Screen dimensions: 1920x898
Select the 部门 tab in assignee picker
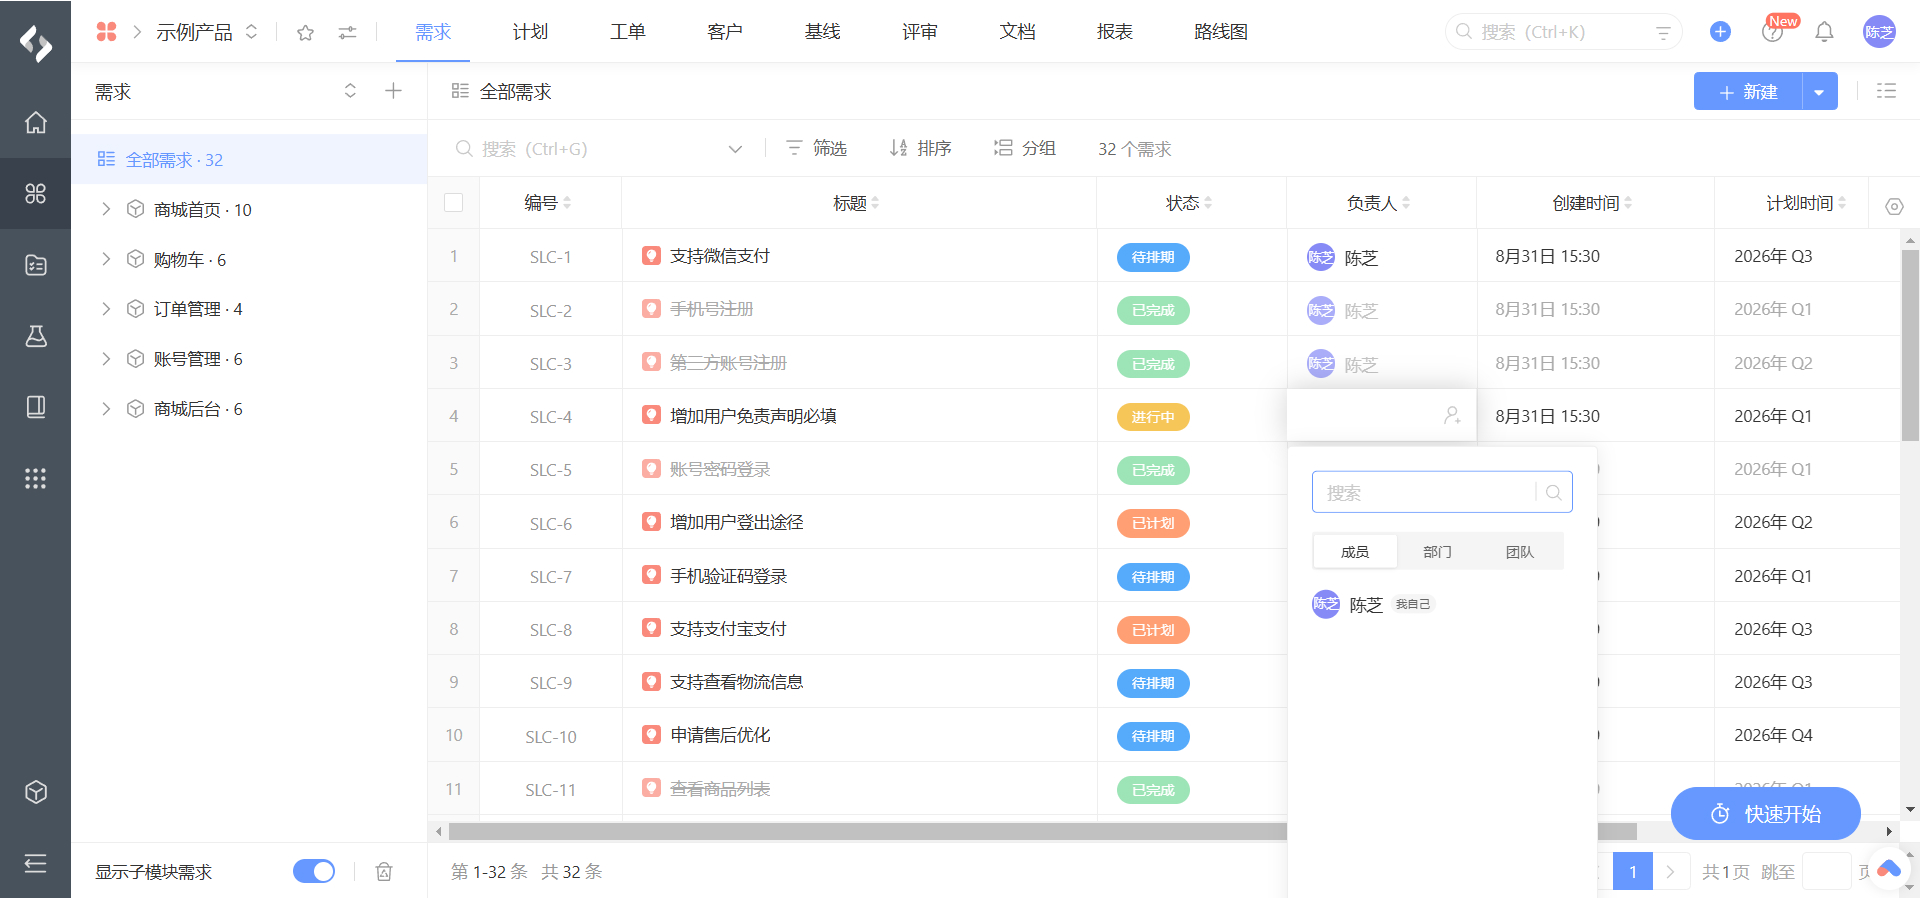1437,552
